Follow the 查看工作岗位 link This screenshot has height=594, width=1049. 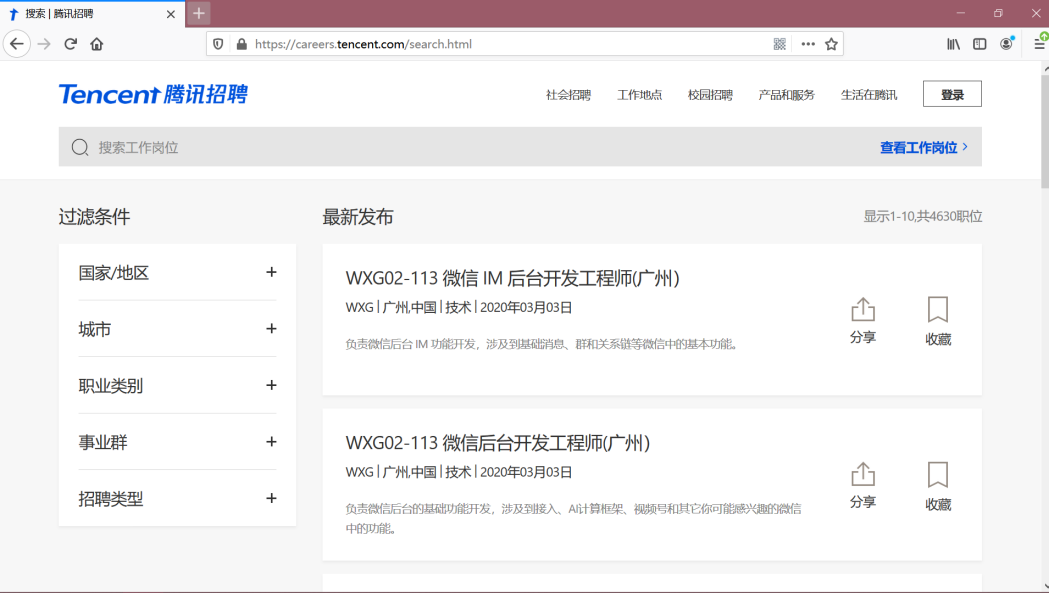(921, 146)
